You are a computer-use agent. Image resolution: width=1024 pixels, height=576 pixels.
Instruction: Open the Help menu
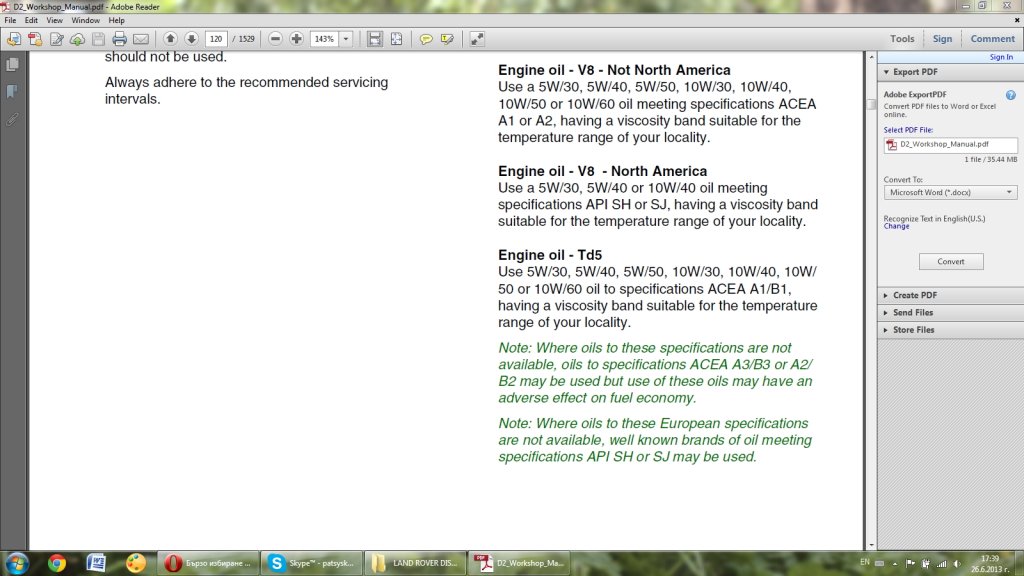[116, 20]
